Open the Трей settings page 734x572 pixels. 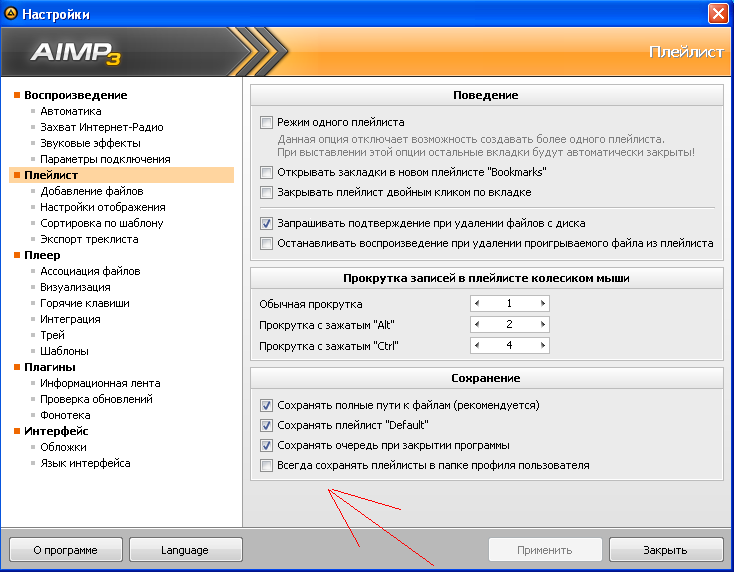pyautogui.click(x=52, y=335)
